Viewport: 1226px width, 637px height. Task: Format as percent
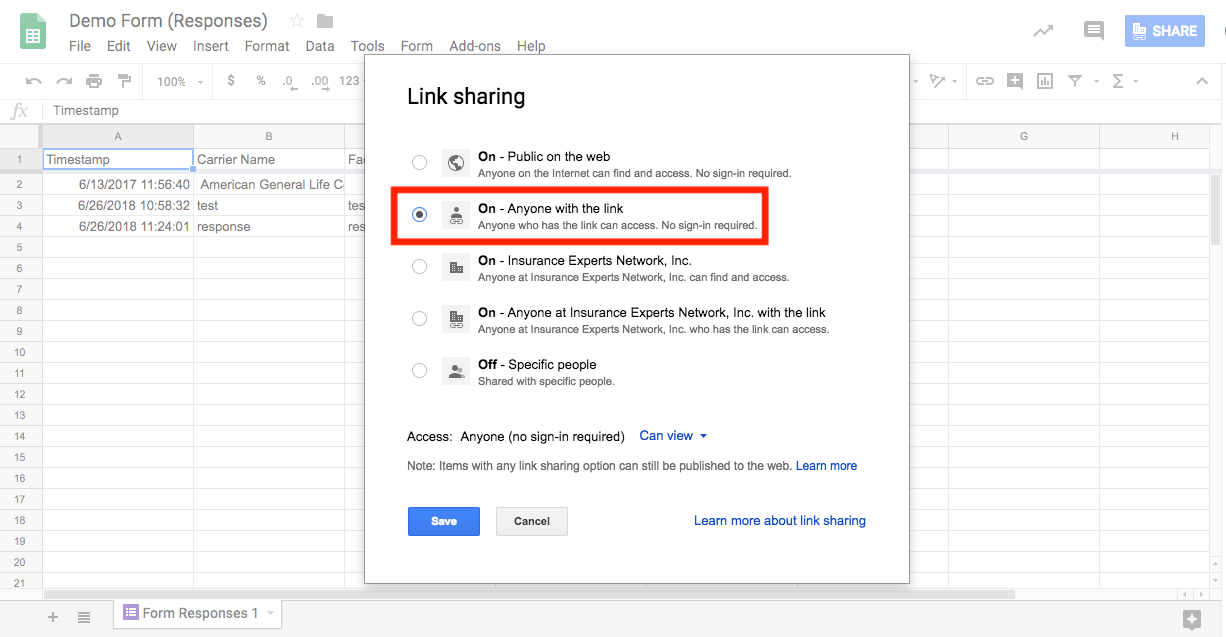(261, 81)
